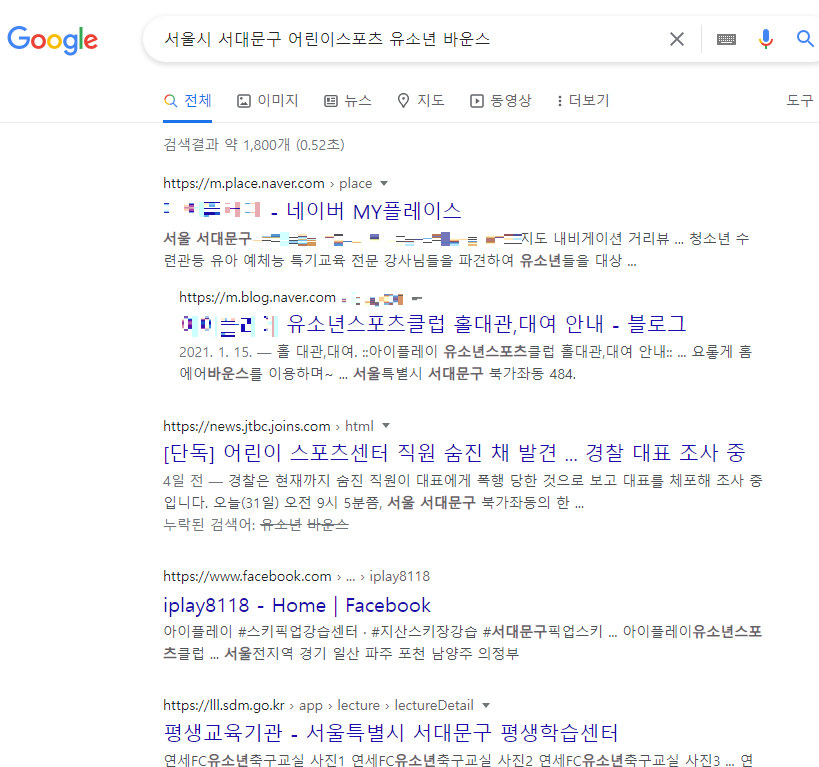Expand arrow beside m.place.naver.com URL
This screenshot has height=767, width=819.
click(384, 183)
